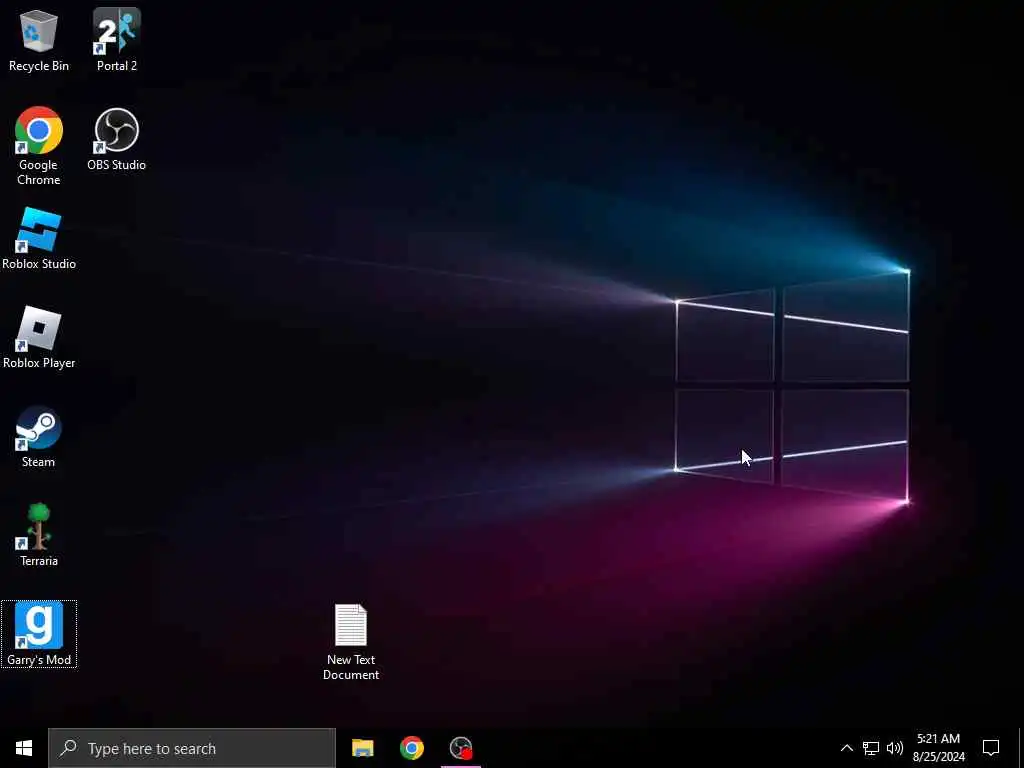Select the New Text Document file
This screenshot has height=768, width=1024.
(351, 642)
